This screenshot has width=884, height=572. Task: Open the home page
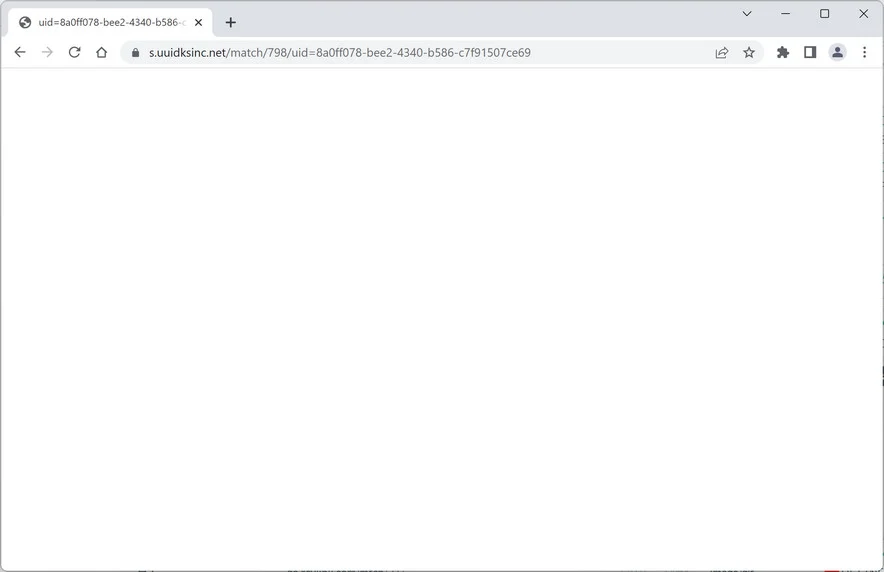[x=101, y=52]
